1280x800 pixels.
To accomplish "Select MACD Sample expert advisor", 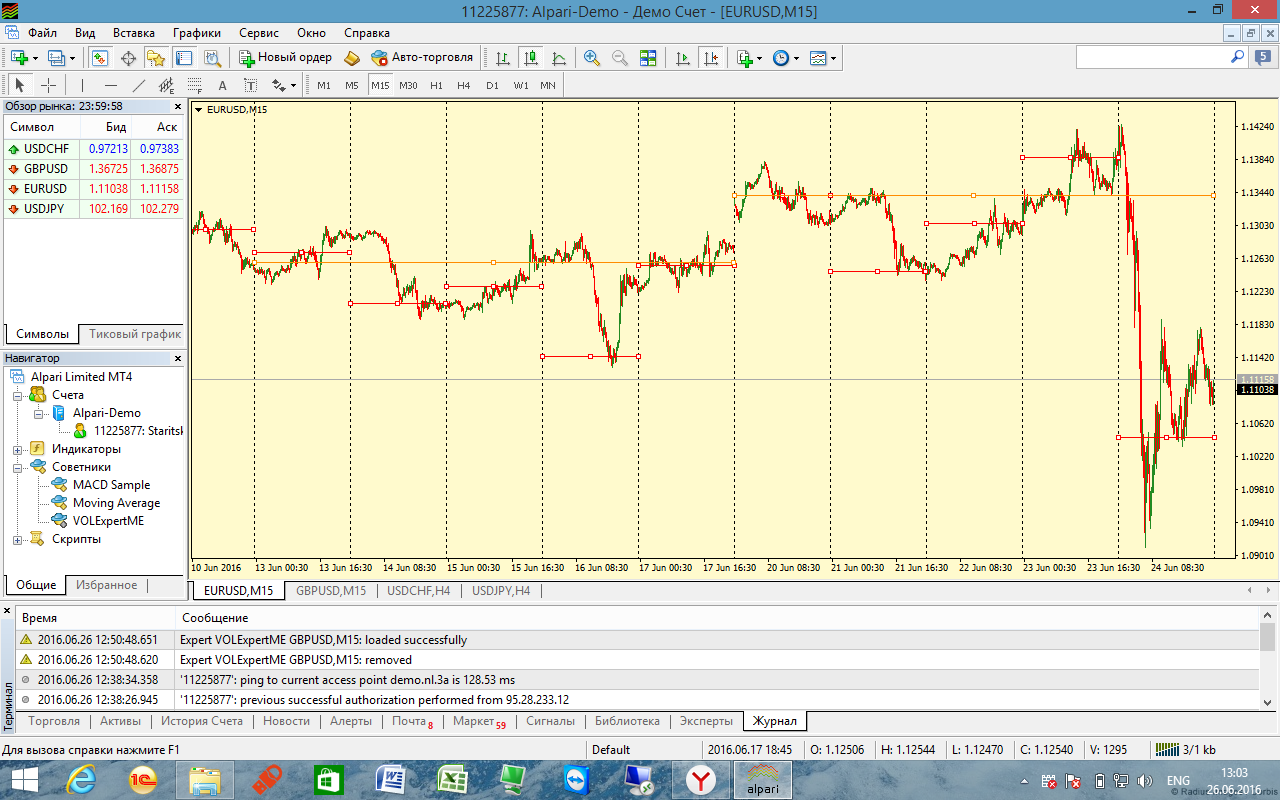I will (111, 485).
